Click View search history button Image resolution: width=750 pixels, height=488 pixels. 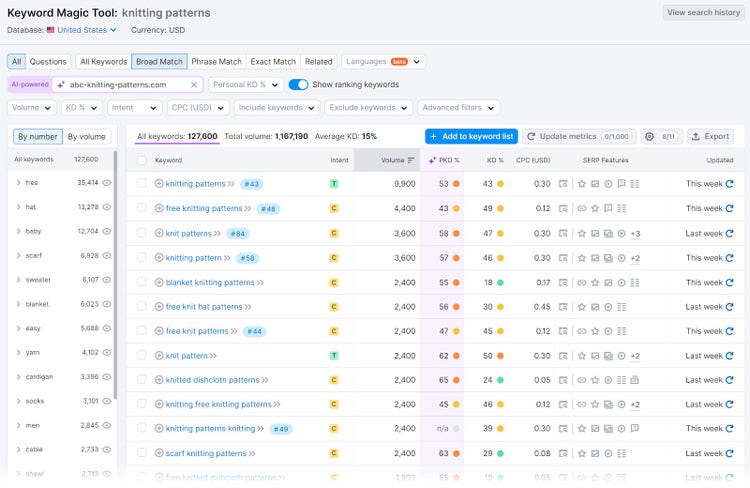point(703,13)
